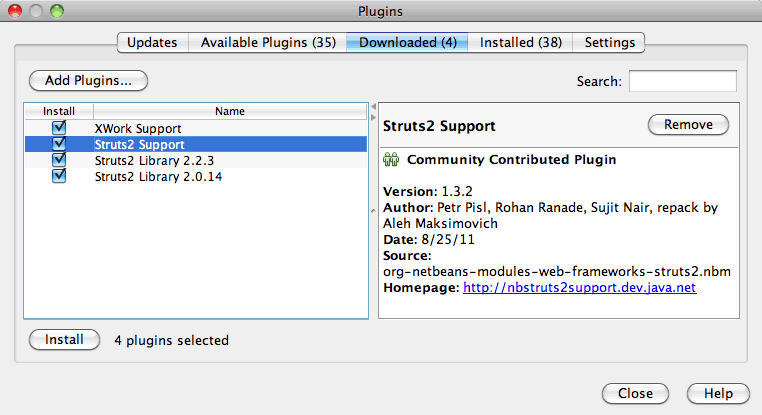Screen dimensions: 762x415
Task: Click the split pane divider handle
Action: (373, 210)
